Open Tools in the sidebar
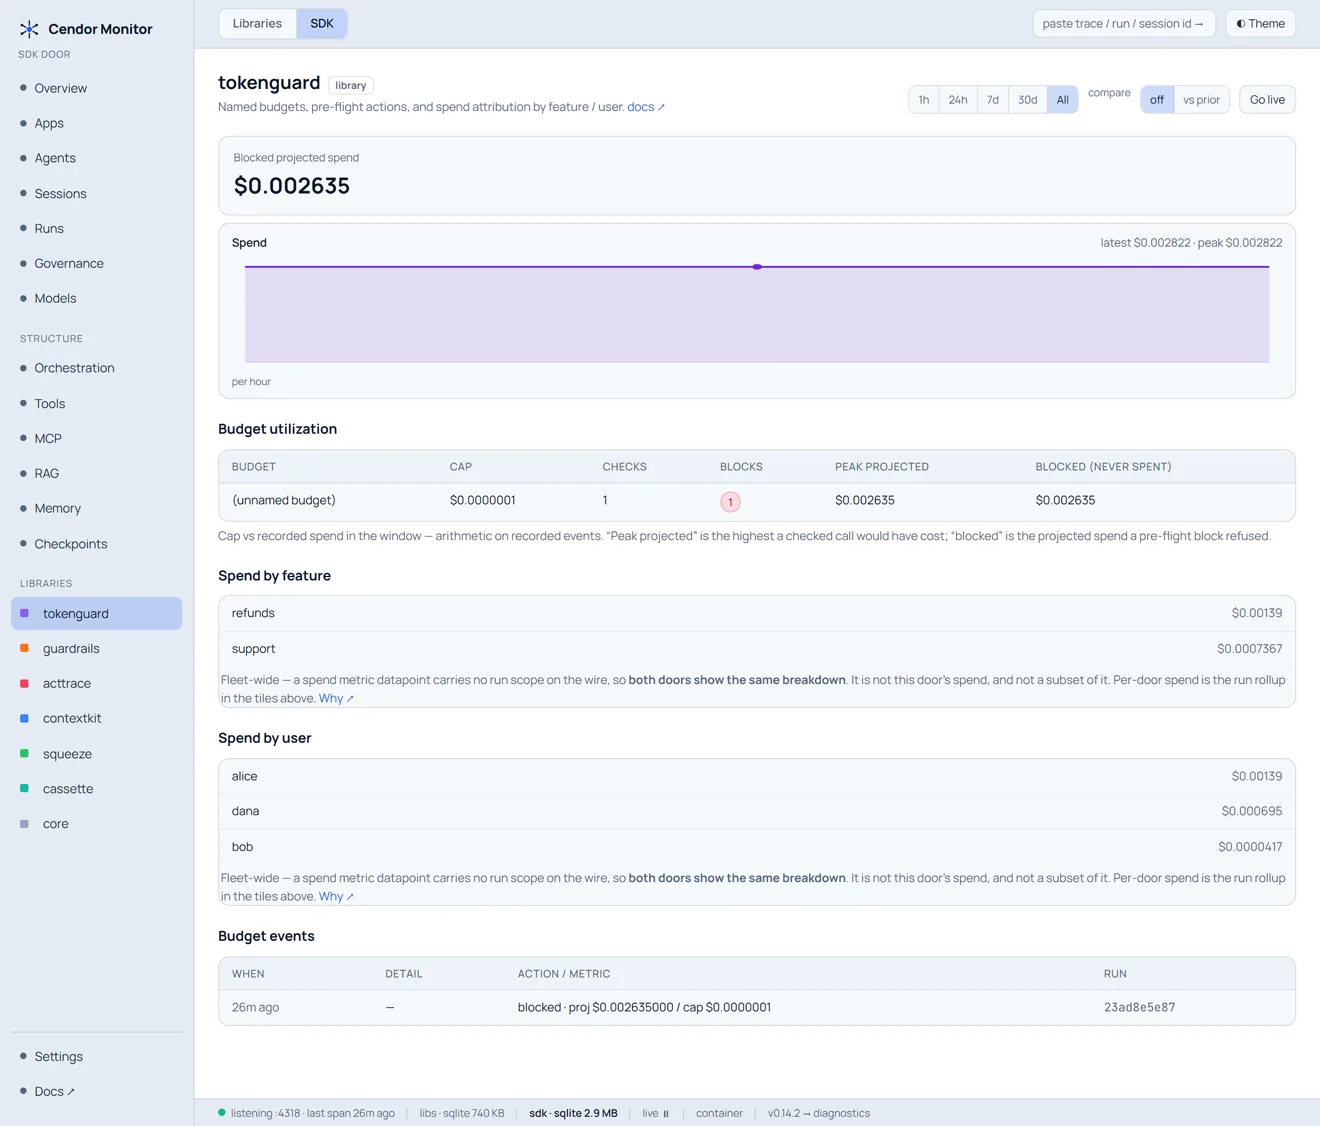 click(96, 403)
